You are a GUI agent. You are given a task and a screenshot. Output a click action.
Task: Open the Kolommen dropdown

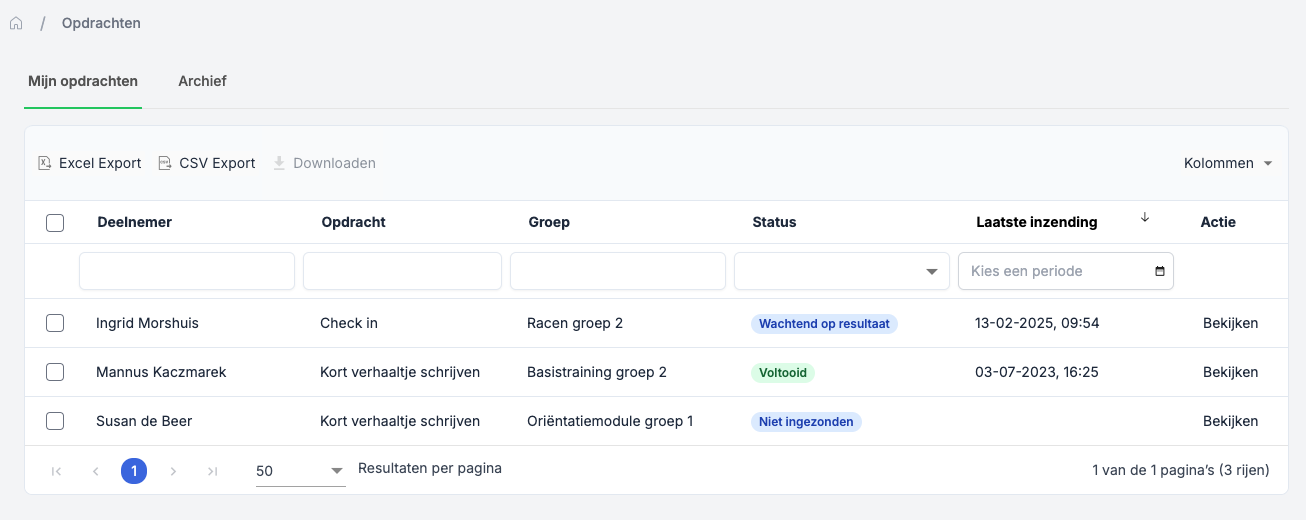pos(1227,163)
